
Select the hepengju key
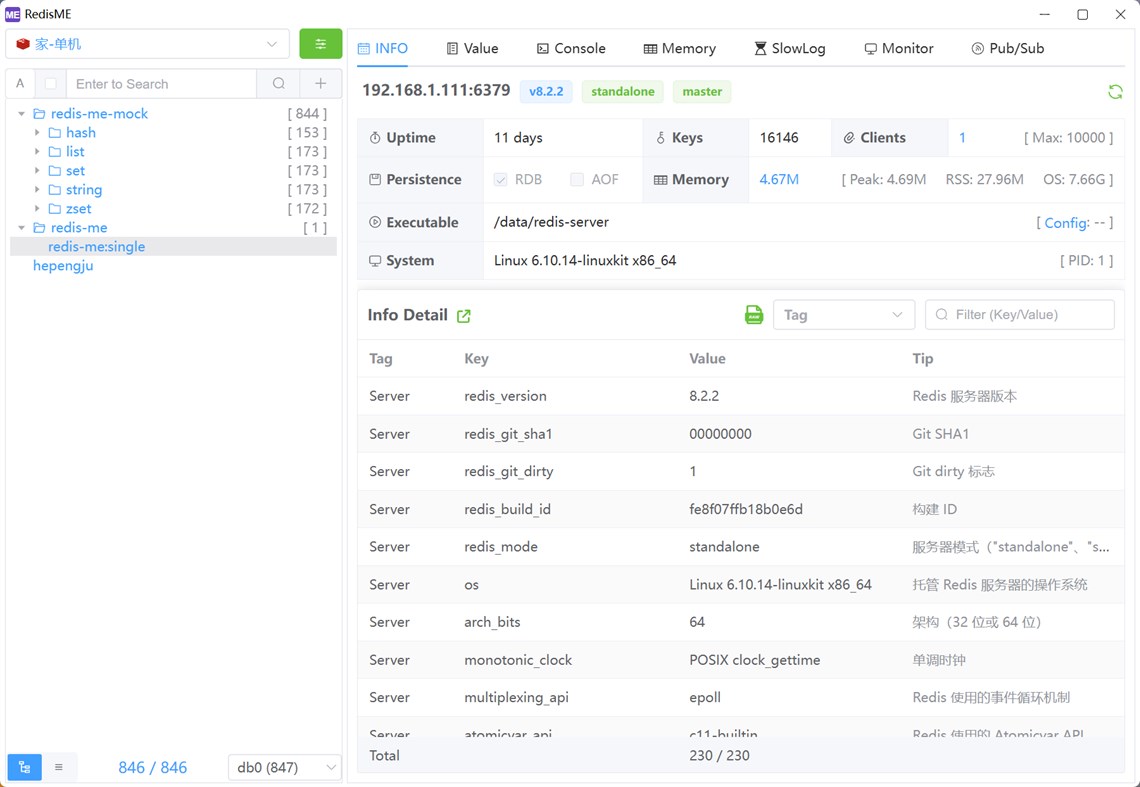point(63,265)
